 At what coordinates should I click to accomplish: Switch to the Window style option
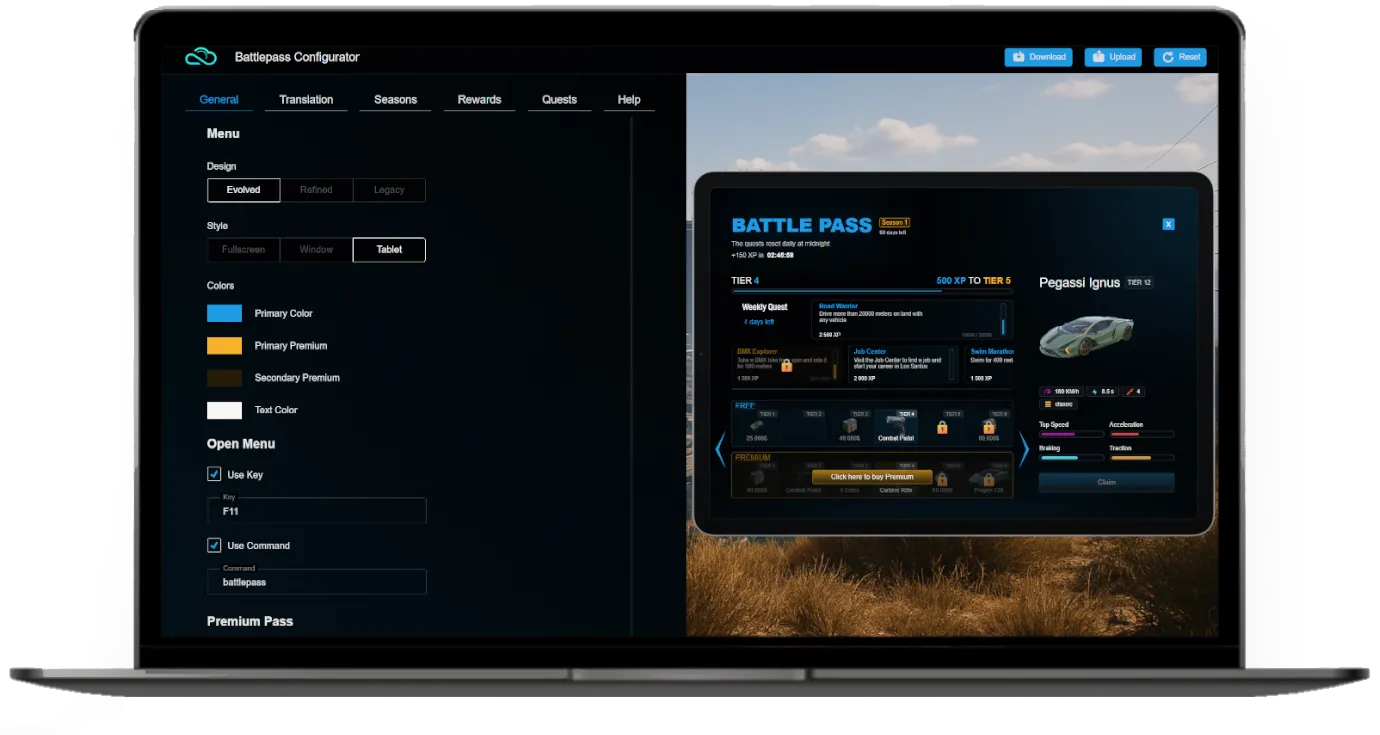click(316, 249)
